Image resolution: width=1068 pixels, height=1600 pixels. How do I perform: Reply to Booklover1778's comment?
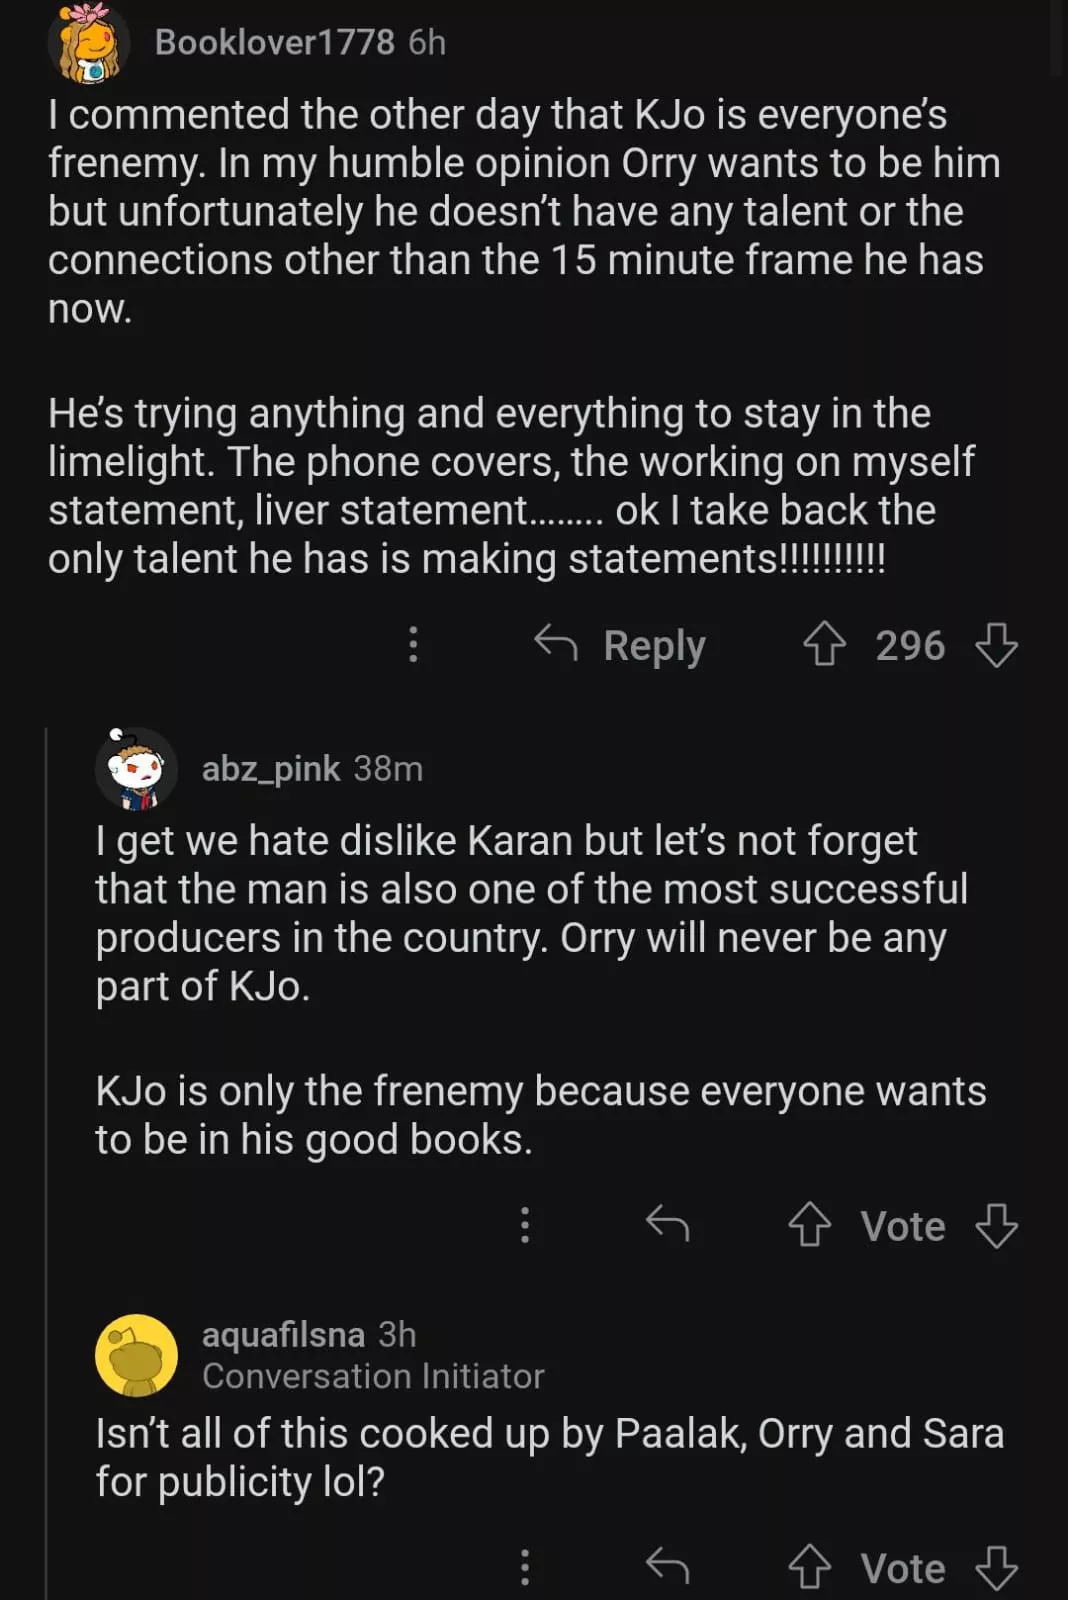click(x=622, y=645)
